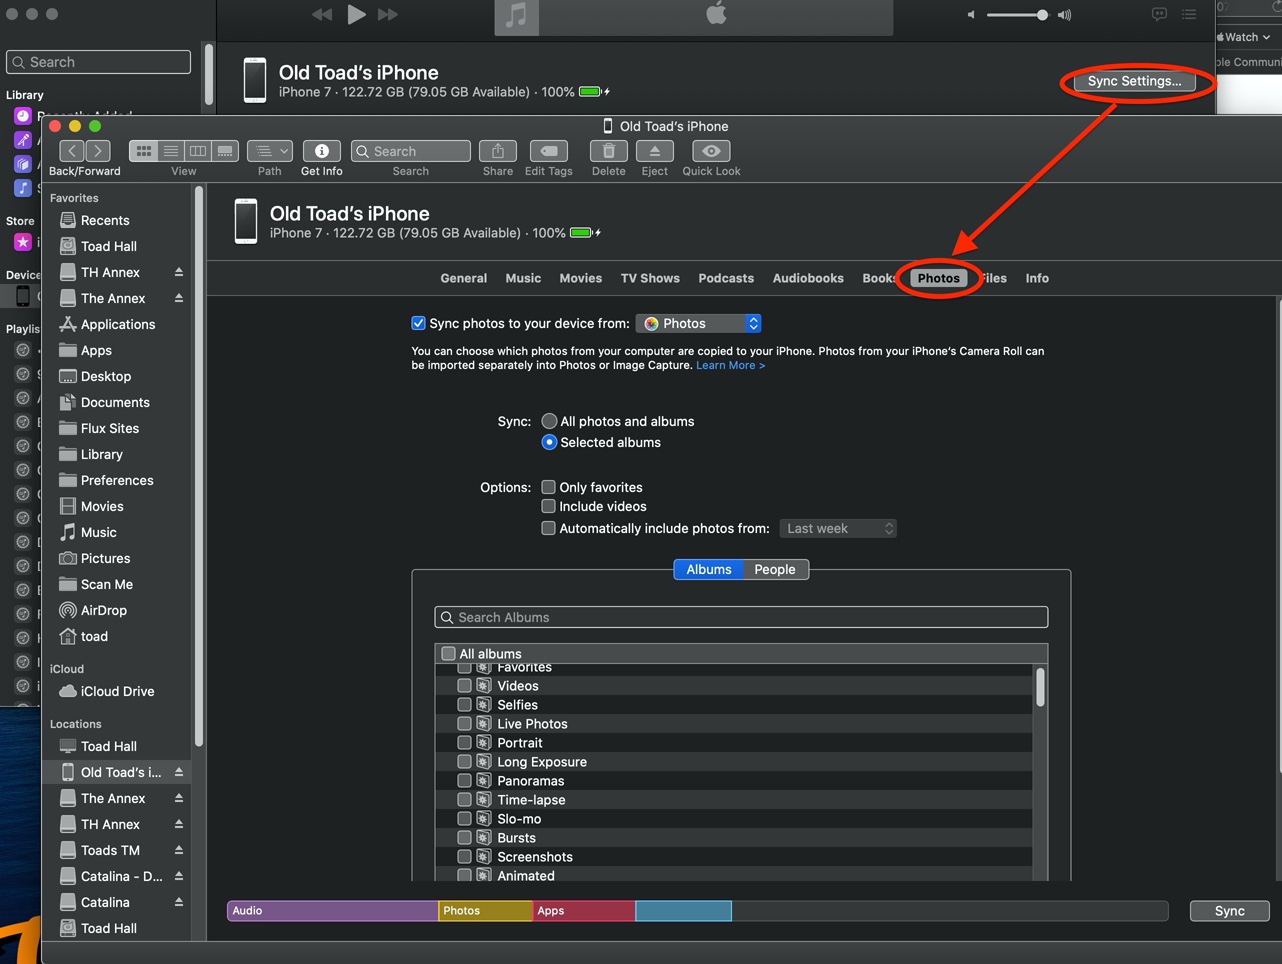Go to previous track in iTunes
The image size is (1282, 964).
pyautogui.click(x=322, y=14)
